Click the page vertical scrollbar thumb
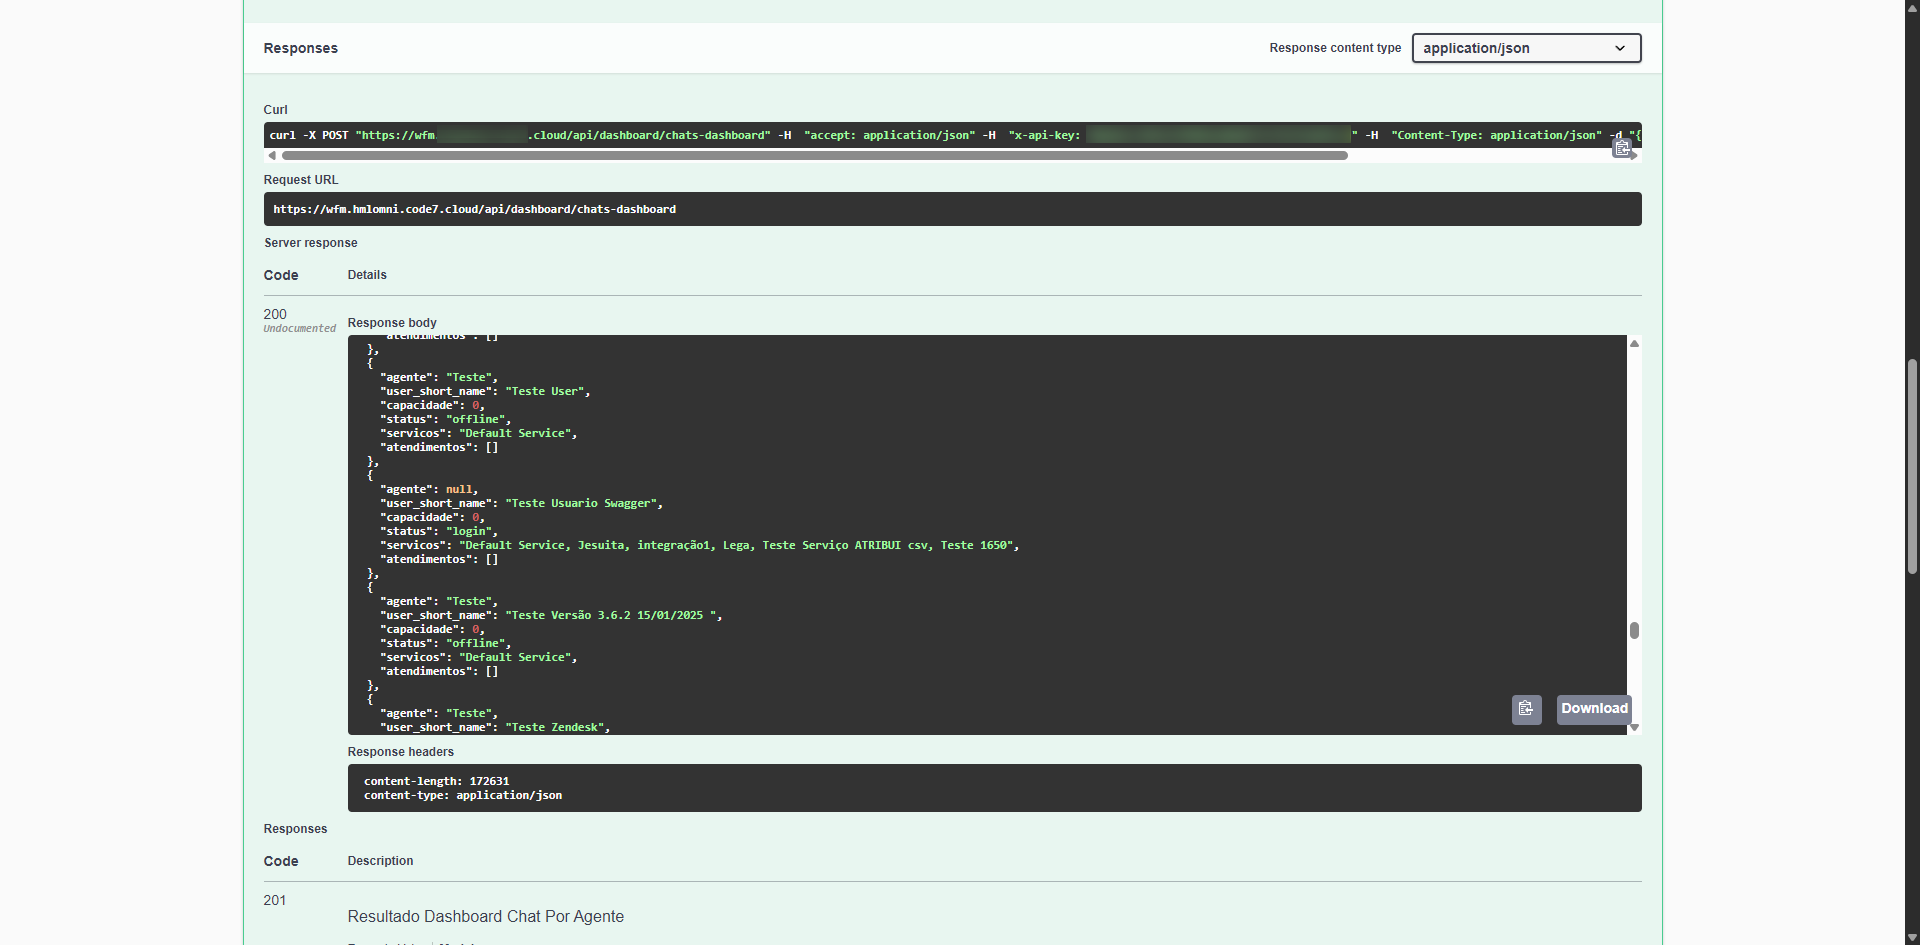 1912,466
